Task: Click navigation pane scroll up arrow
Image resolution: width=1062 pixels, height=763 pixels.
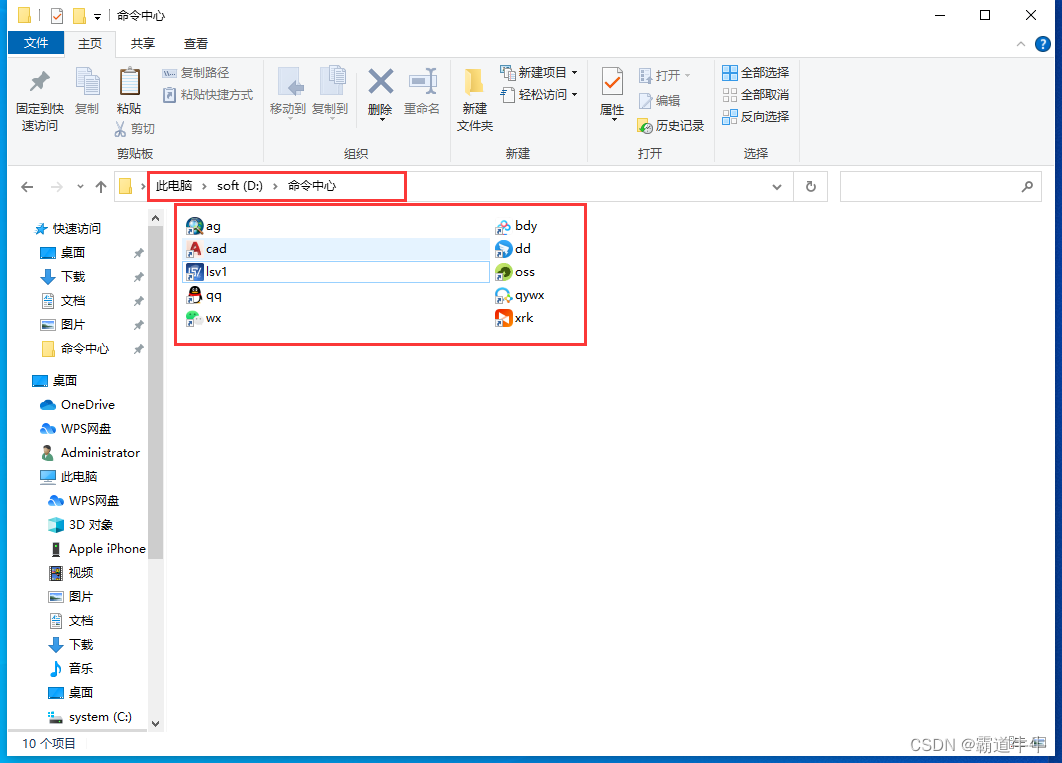Action: [x=155, y=218]
